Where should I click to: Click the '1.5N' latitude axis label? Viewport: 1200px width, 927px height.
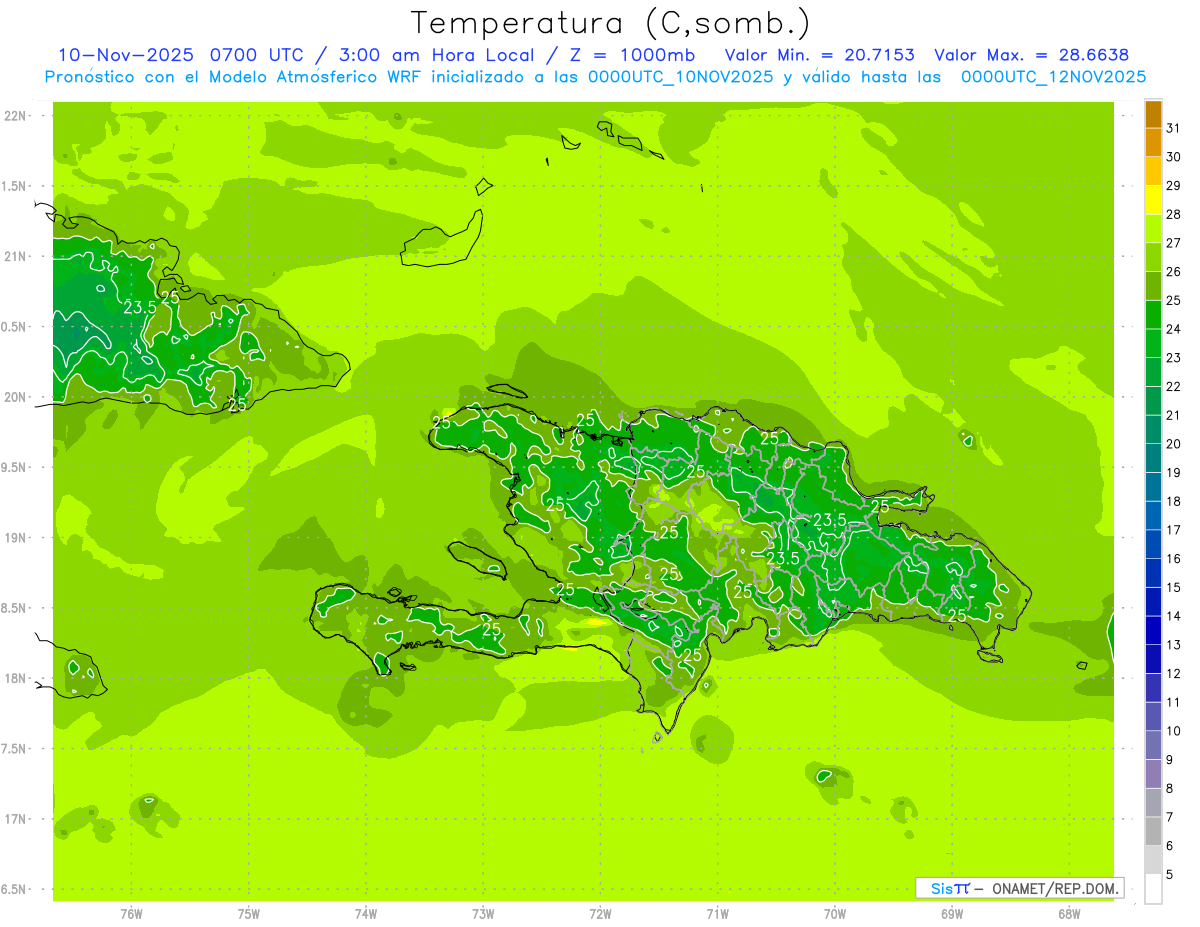point(15,186)
